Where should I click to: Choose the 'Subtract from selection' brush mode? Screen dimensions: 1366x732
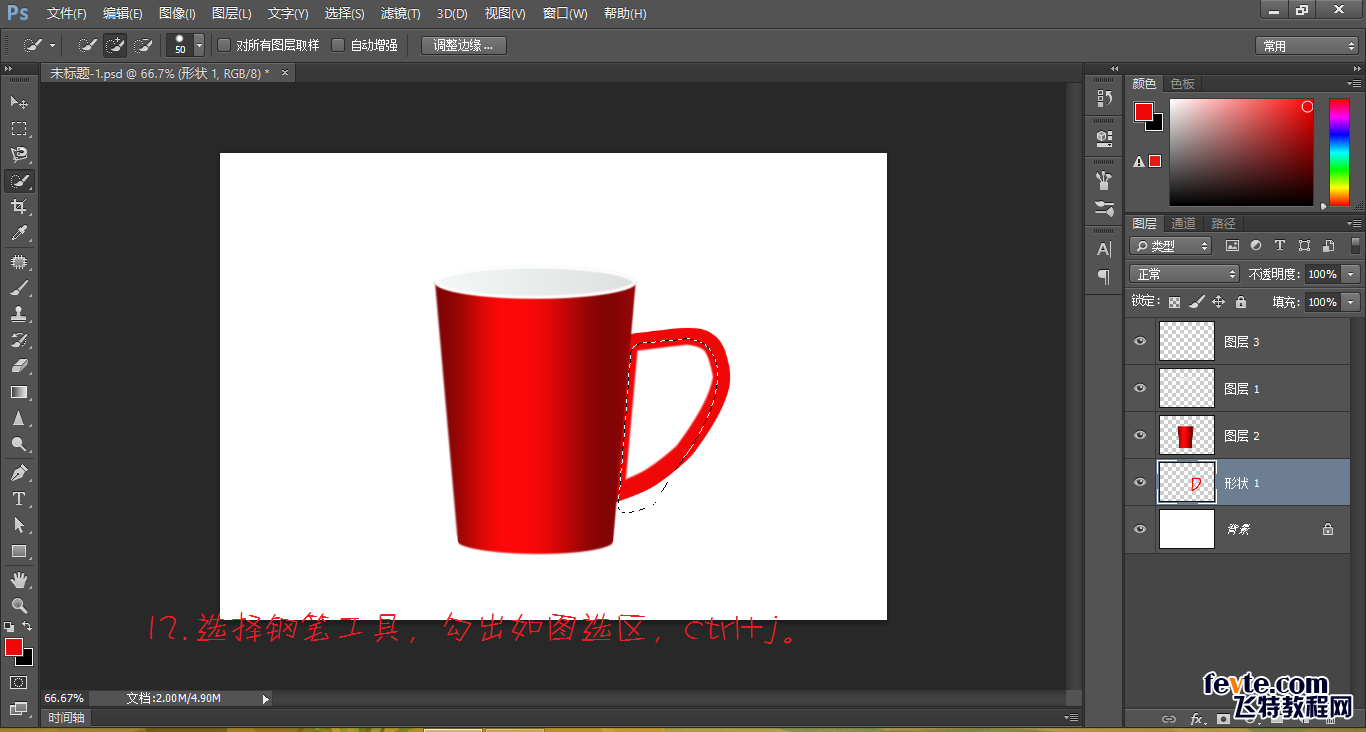coord(143,45)
